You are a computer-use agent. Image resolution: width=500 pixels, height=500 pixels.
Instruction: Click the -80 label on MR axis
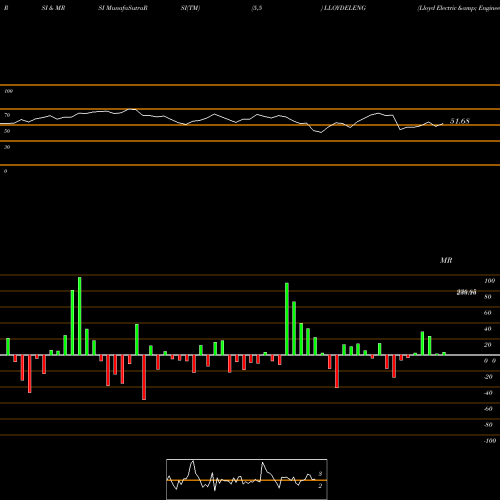[488, 425]
